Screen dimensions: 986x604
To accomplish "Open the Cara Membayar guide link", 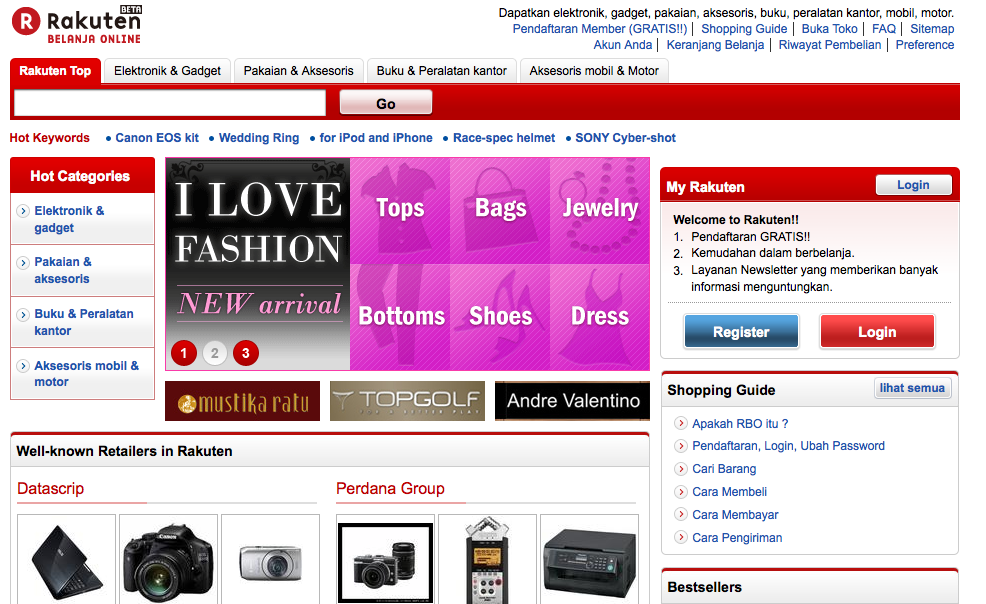I will (x=735, y=515).
